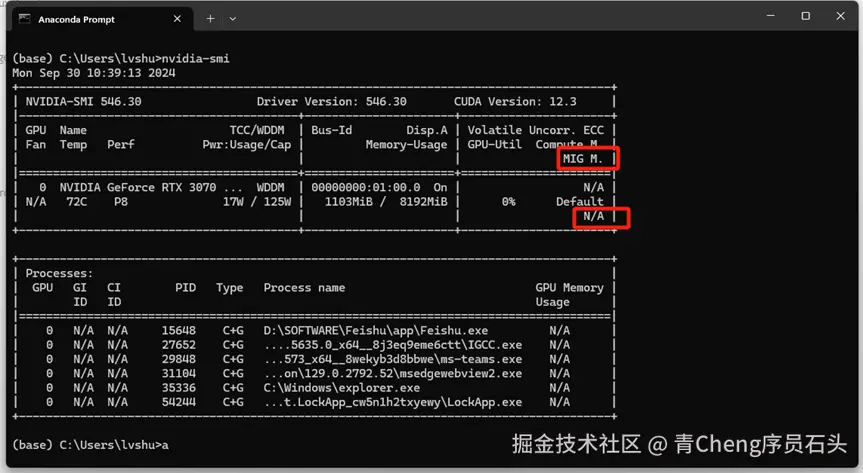Close the terminal window

840,16
